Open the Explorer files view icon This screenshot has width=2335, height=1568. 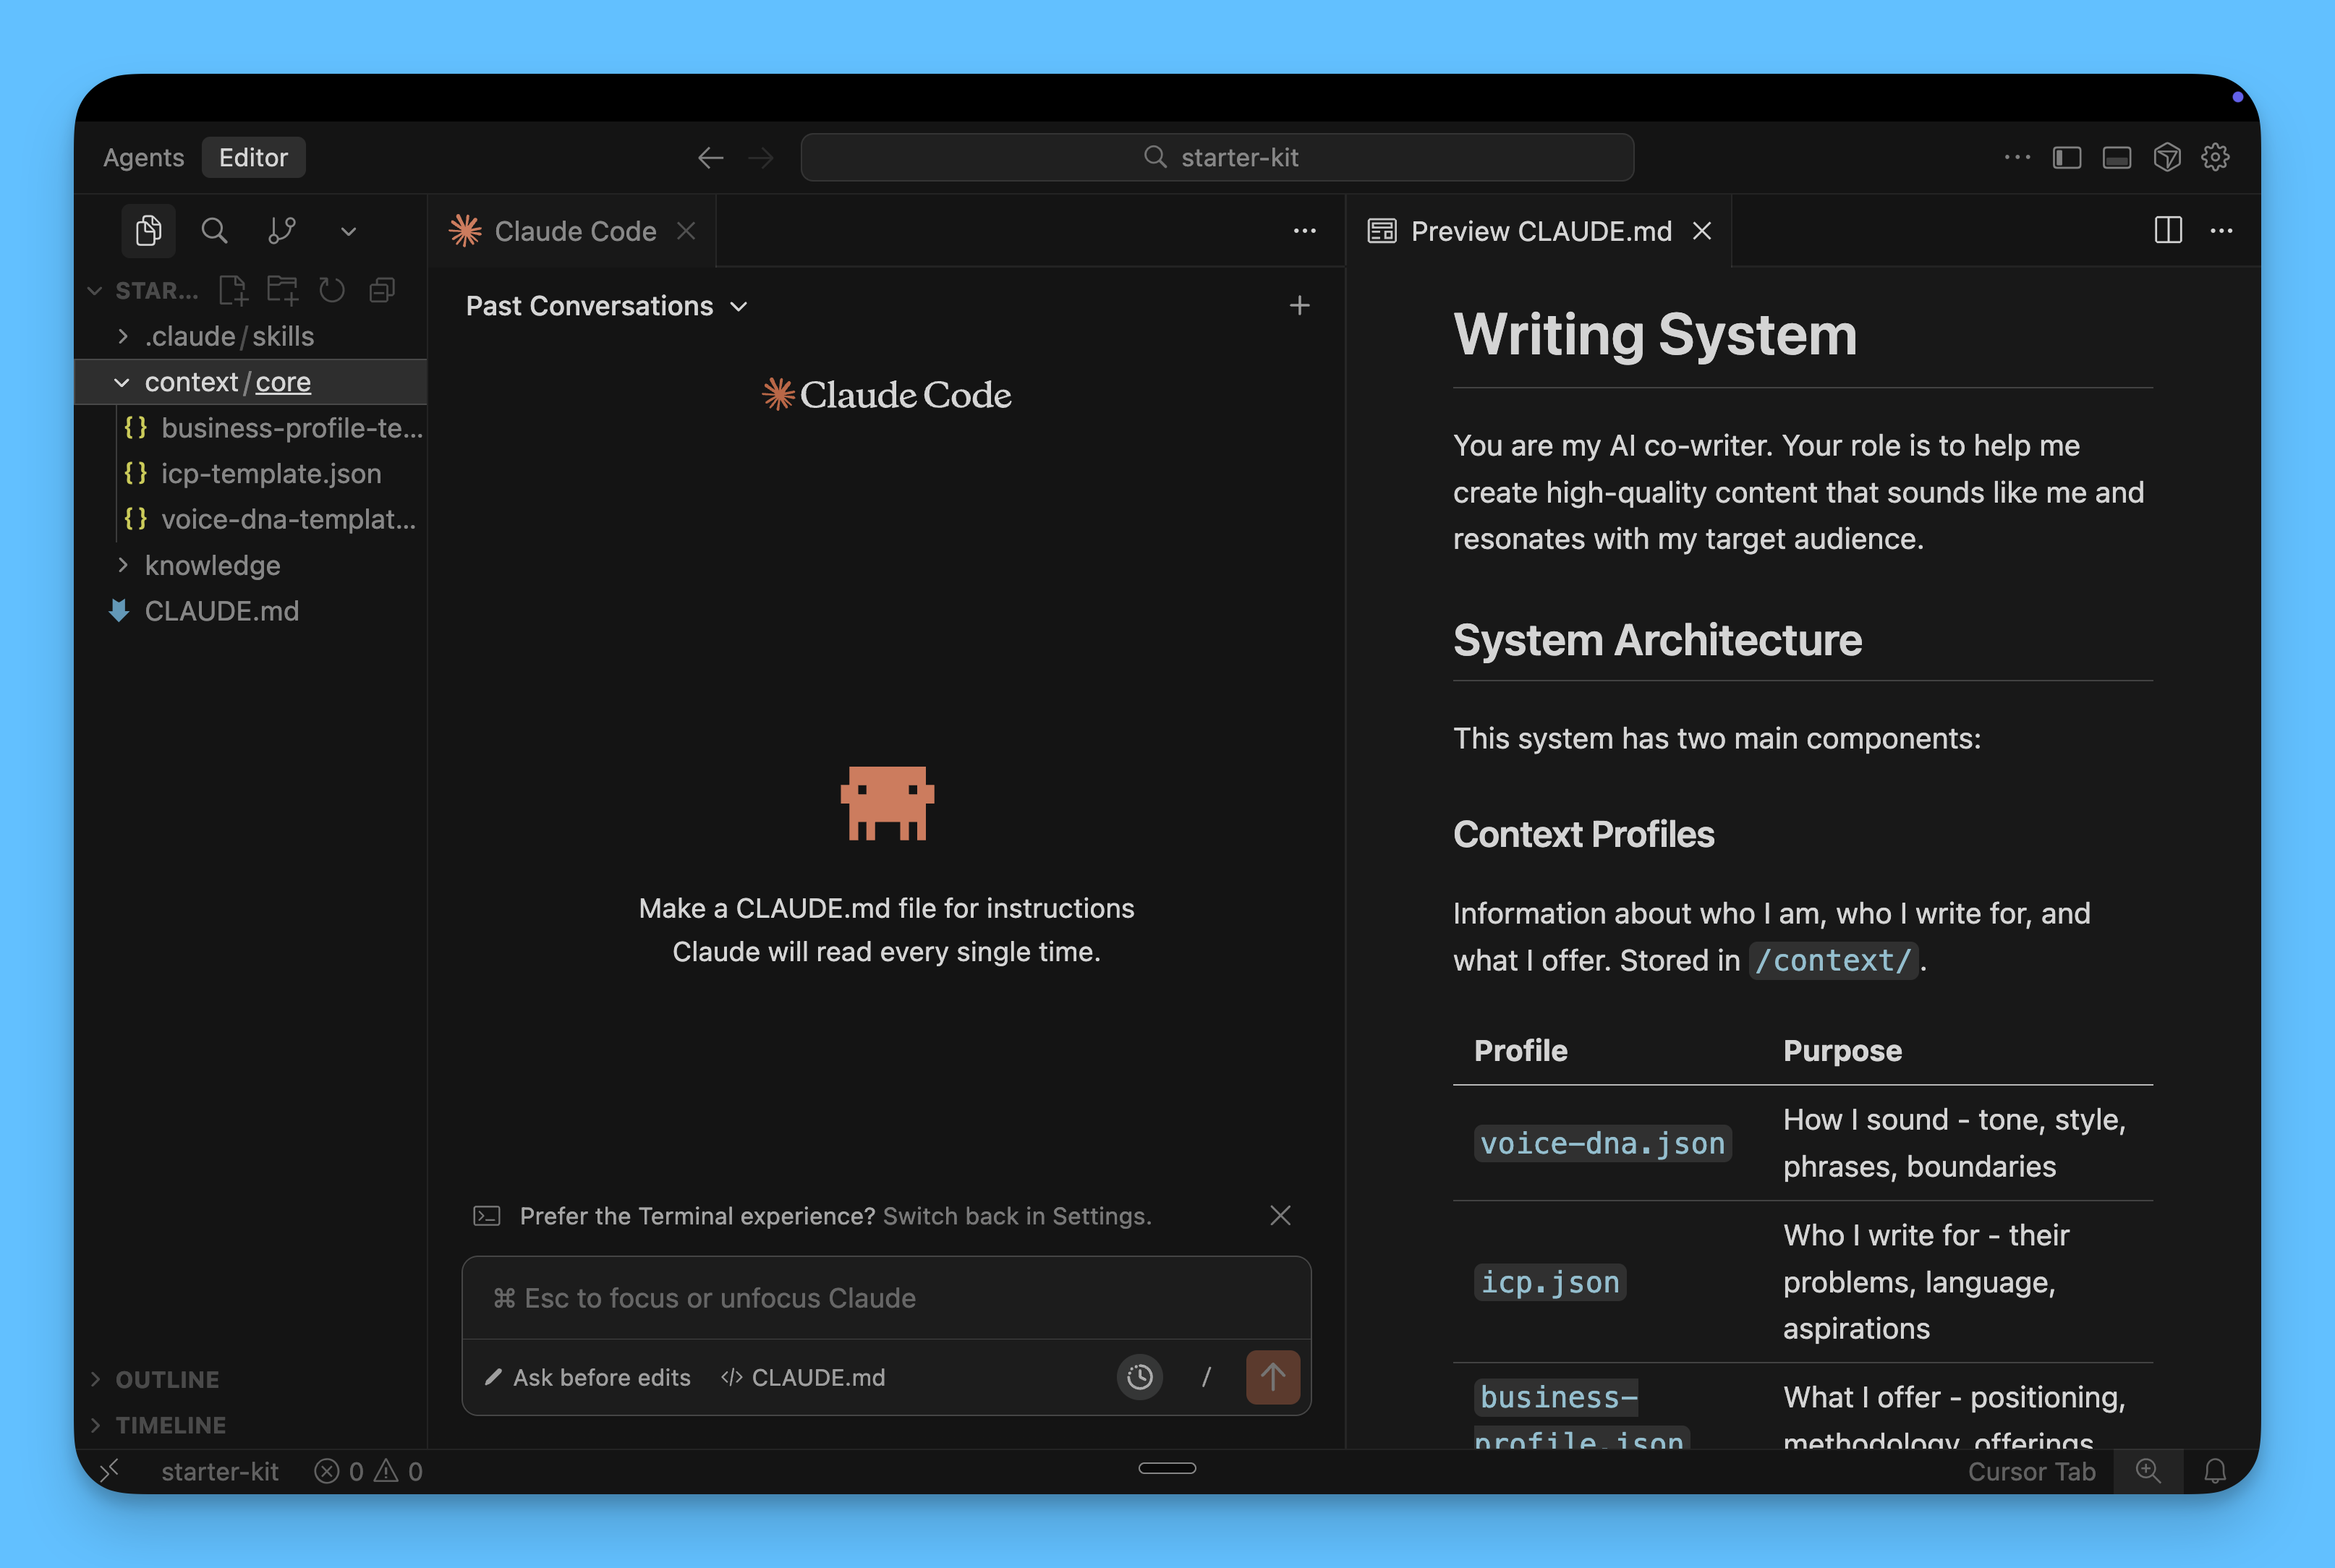click(149, 231)
